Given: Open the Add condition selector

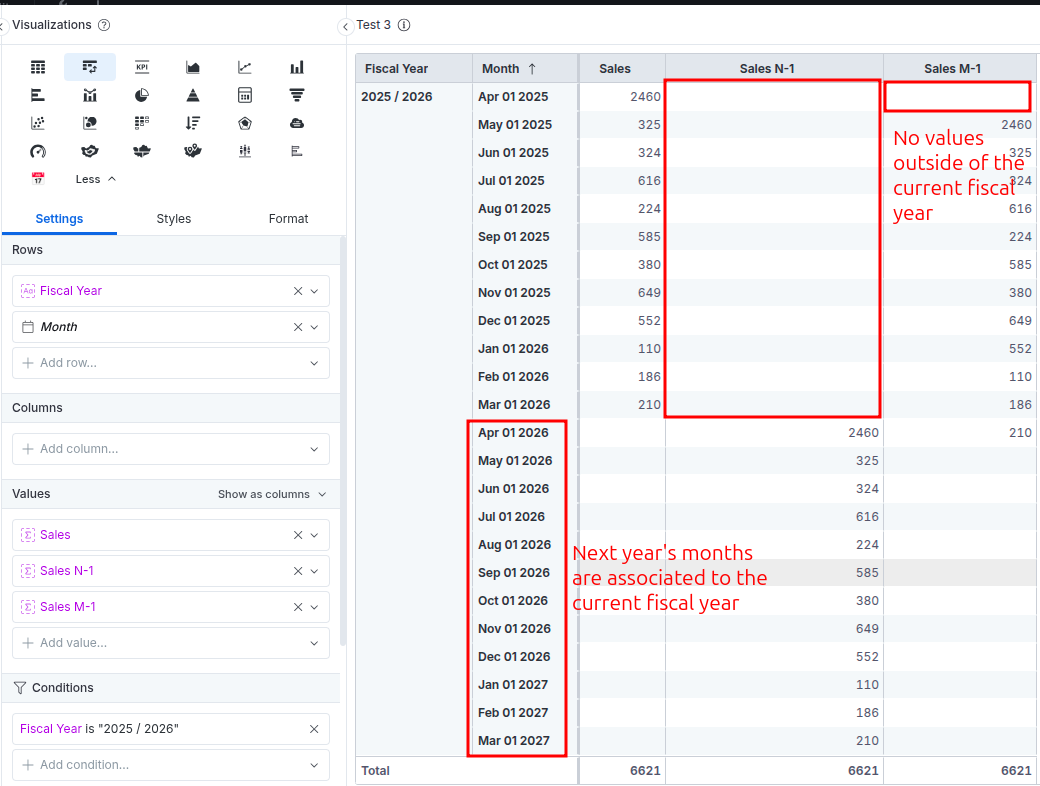Looking at the screenshot, I should tap(170, 765).
